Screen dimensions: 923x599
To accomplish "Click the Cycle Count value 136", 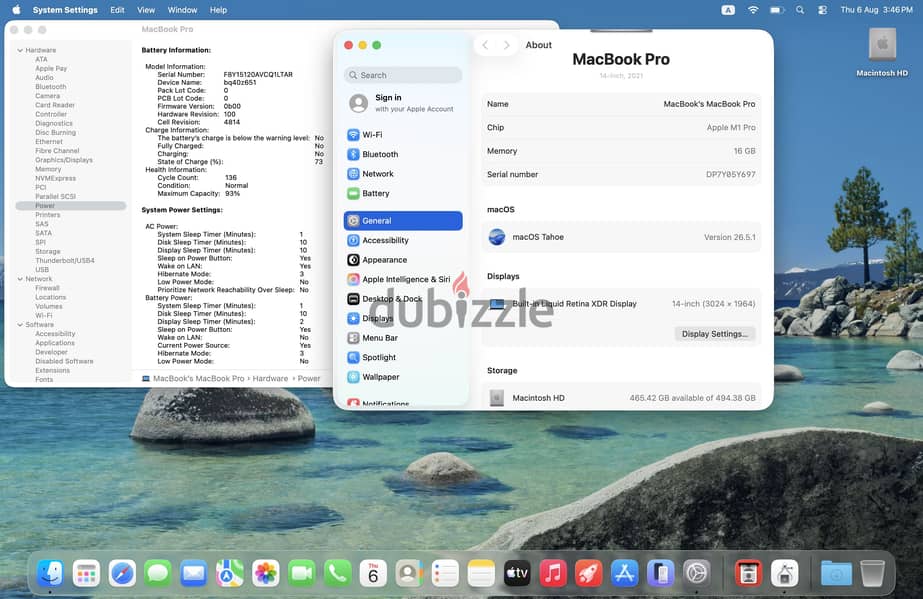I will click(231, 178).
